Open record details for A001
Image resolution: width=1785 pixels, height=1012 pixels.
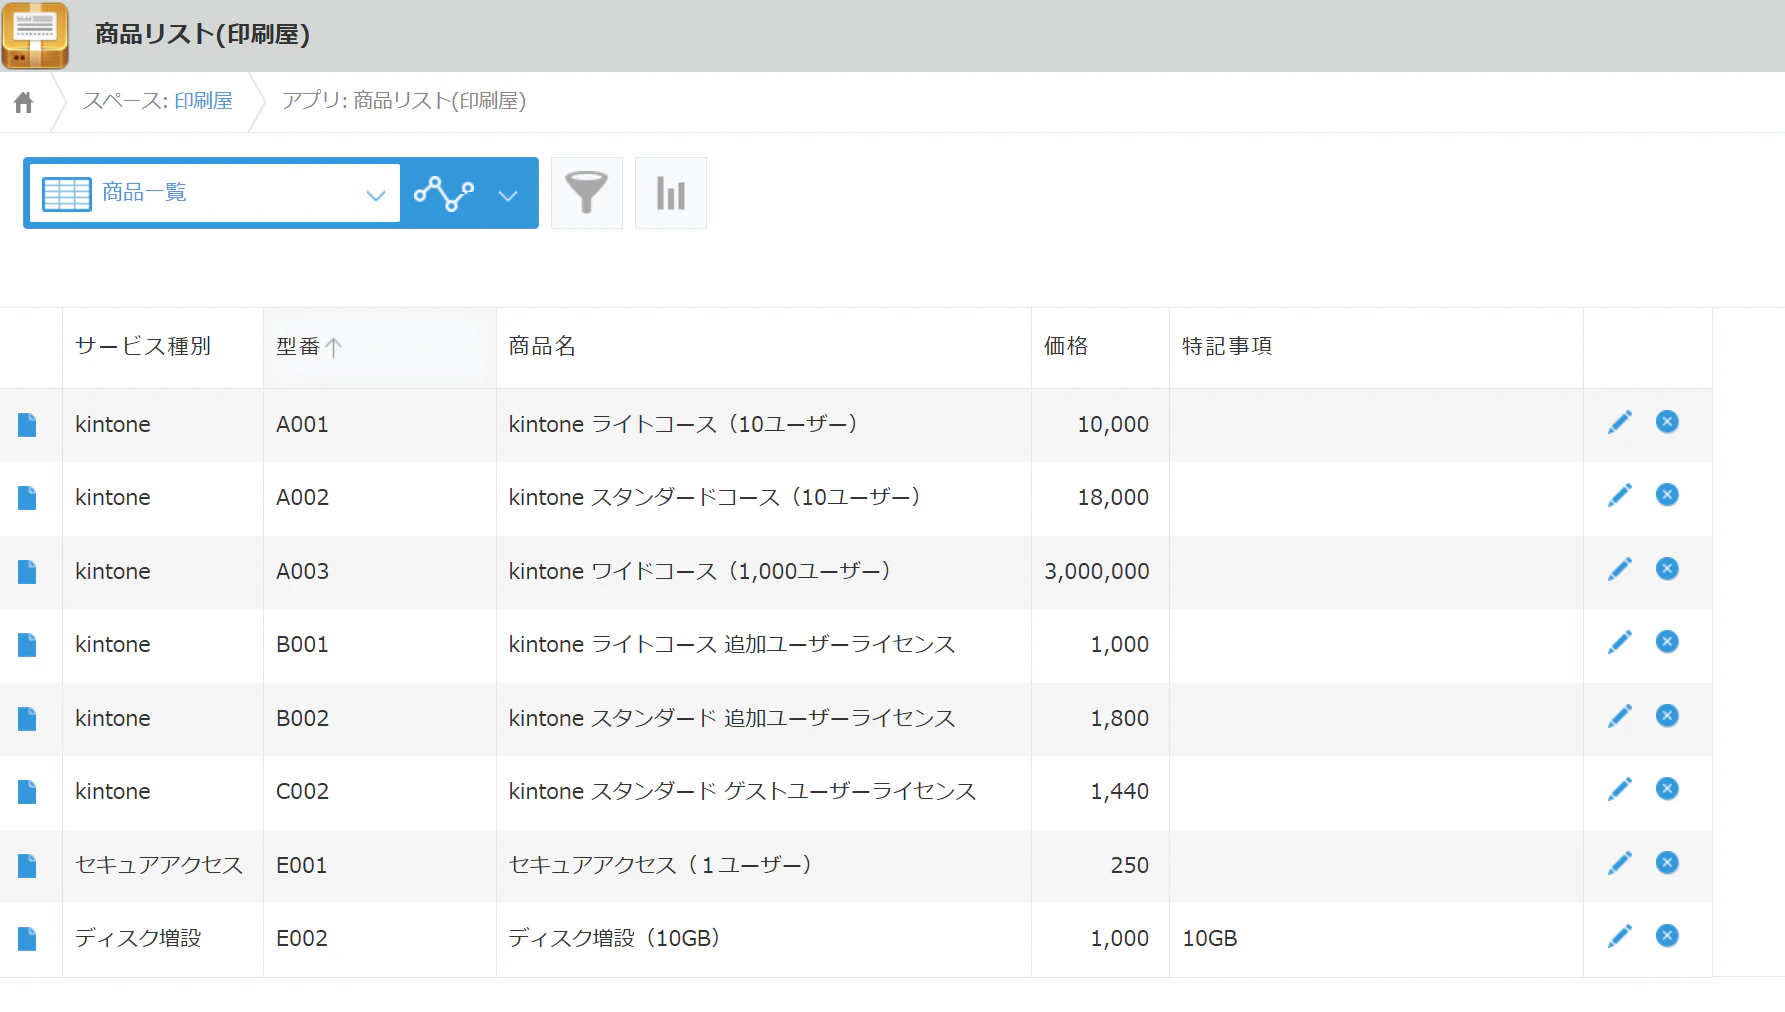tap(27, 425)
